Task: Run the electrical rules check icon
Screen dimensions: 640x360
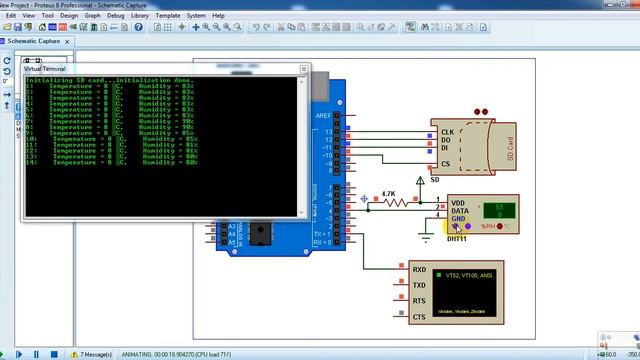Action: coord(483,27)
